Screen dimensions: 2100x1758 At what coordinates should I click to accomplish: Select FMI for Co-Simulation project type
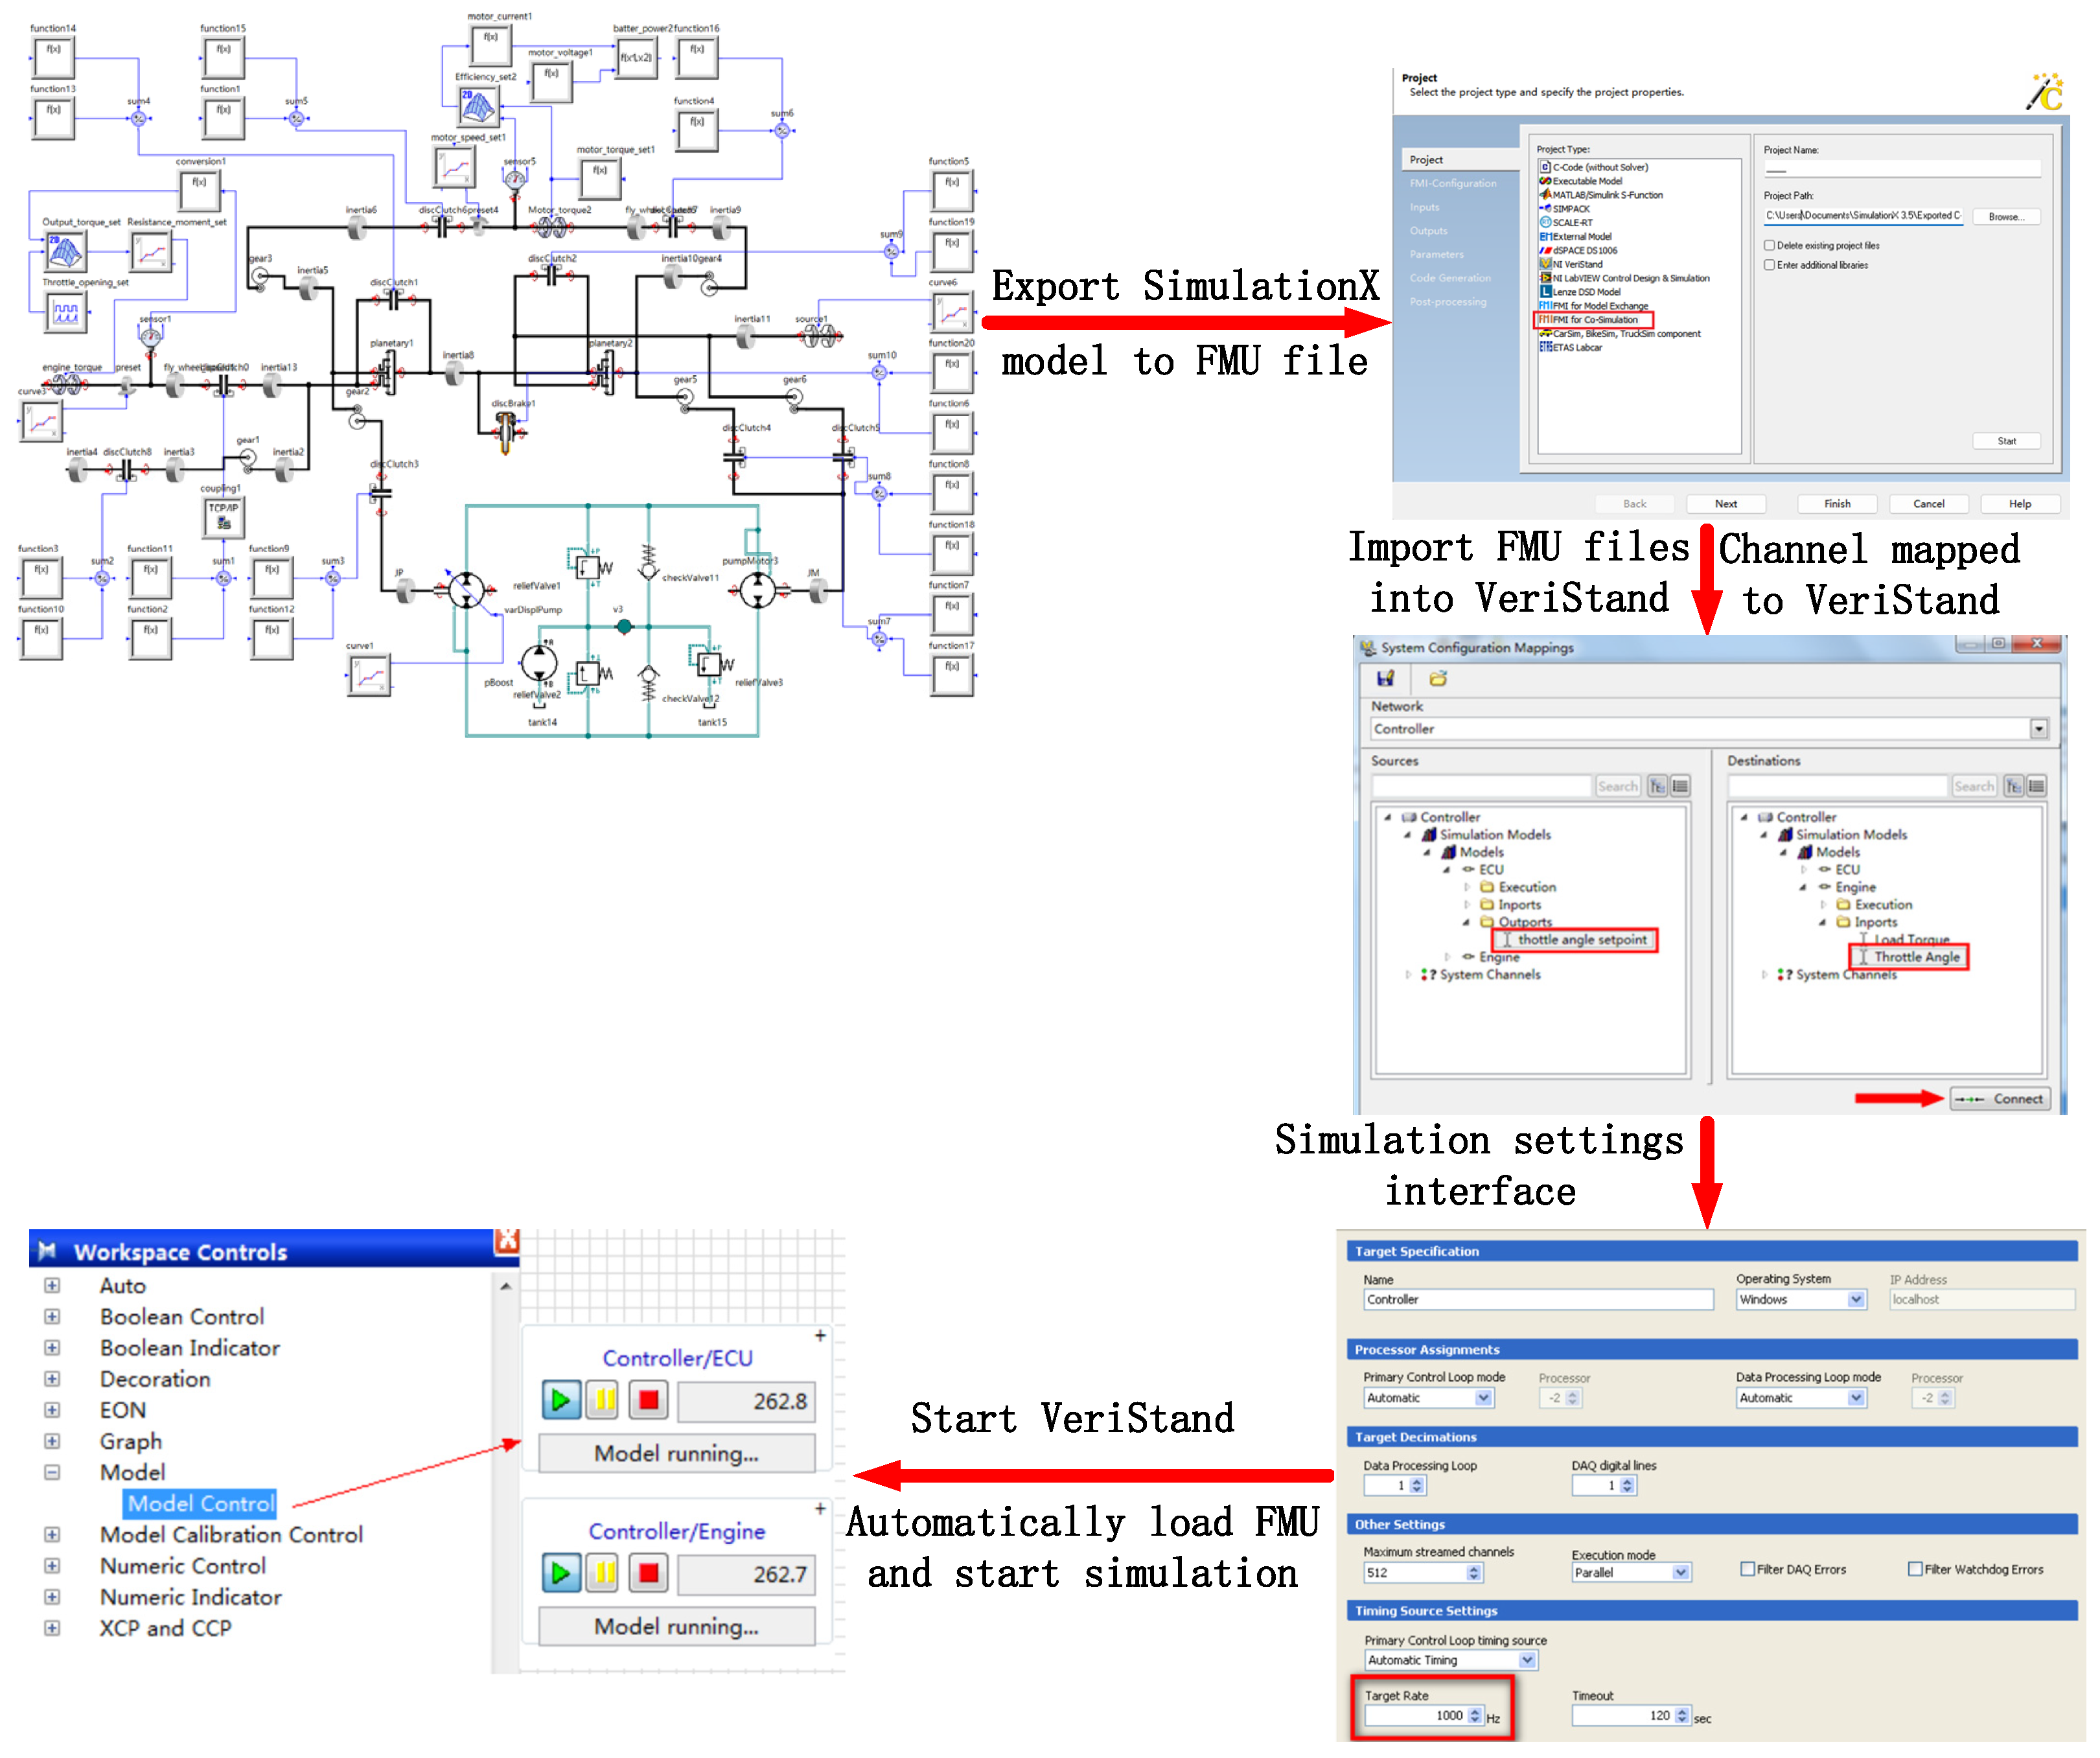point(1594,320)
